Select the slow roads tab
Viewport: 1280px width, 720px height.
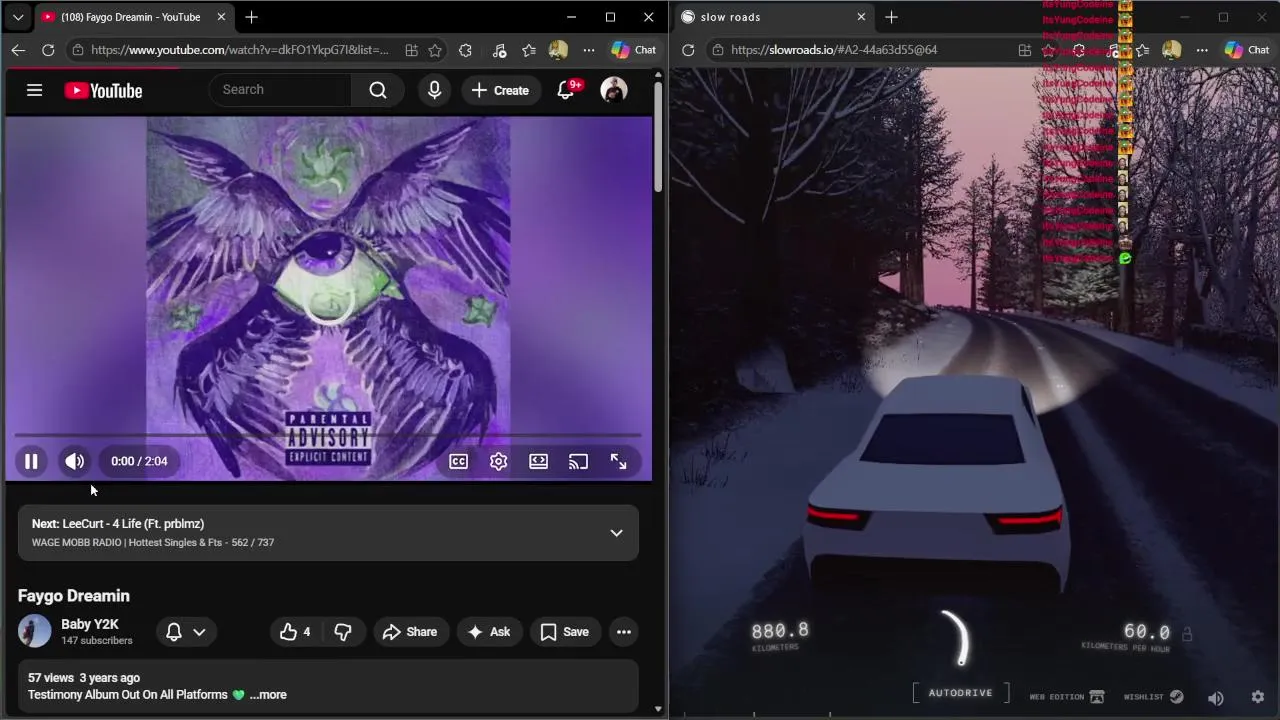click(x=775, y=17)
